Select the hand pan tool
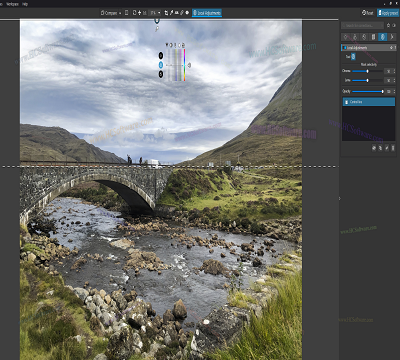 (x=139, y=13)
